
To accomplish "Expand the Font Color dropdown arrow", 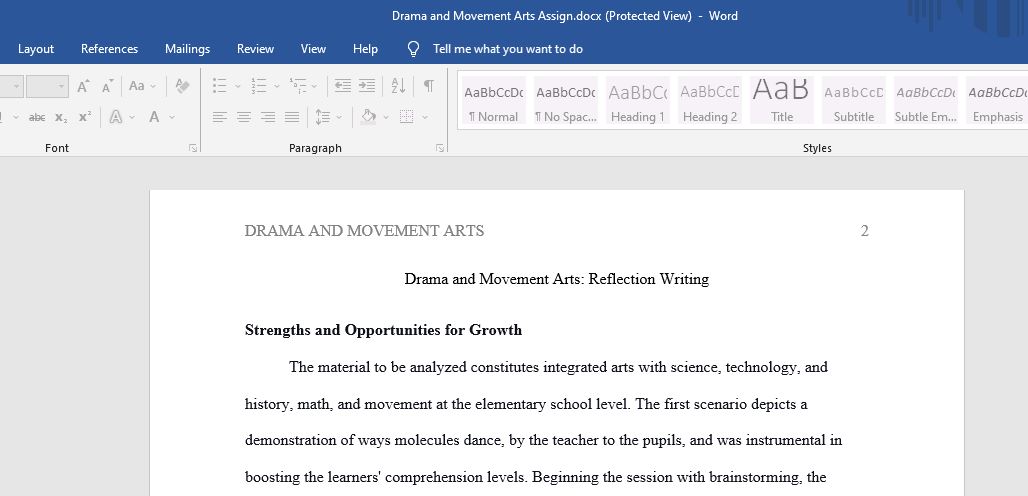I will pyautogui.click(x=172, y=117).
